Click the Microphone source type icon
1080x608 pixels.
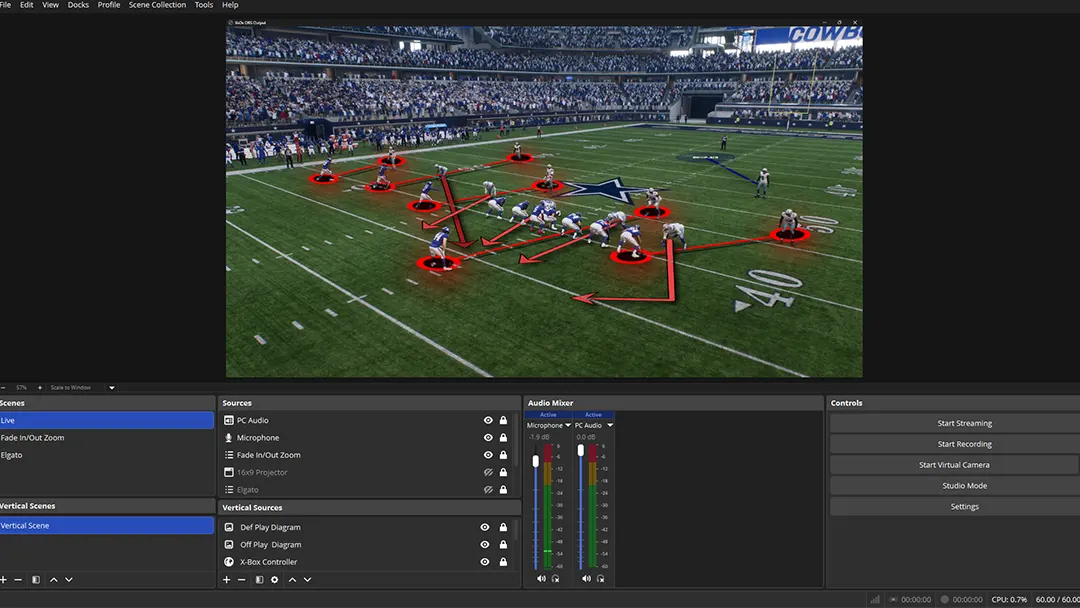tap(229, 437)
